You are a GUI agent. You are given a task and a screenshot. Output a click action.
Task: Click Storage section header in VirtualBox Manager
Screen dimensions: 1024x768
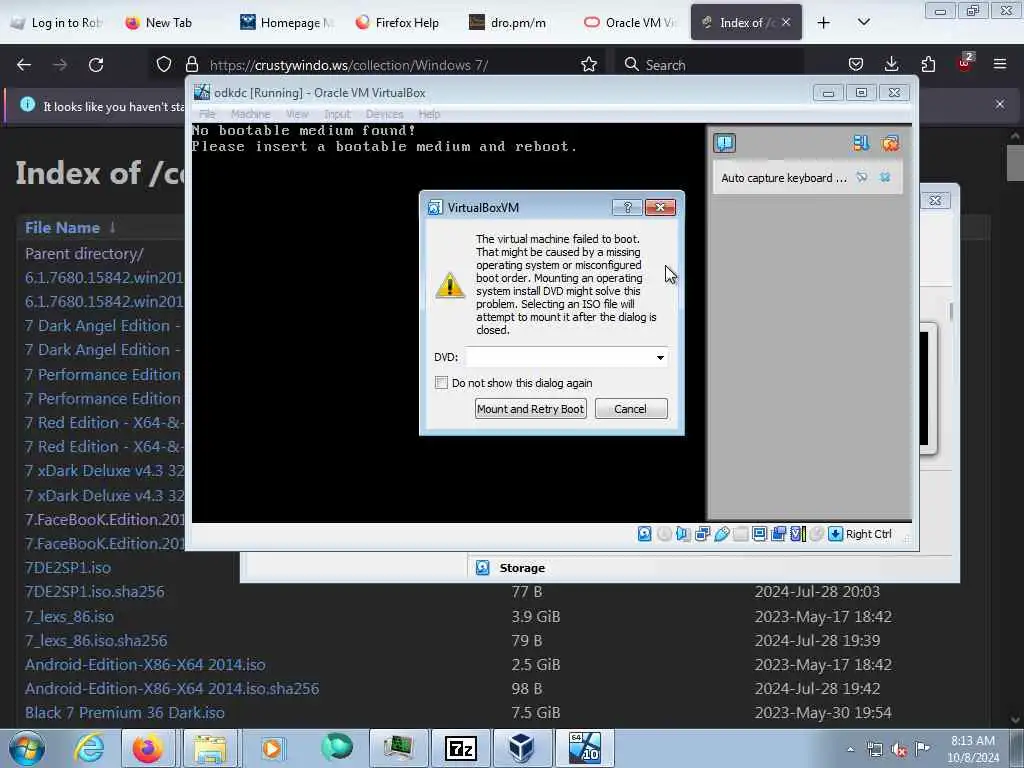[522, 568]
